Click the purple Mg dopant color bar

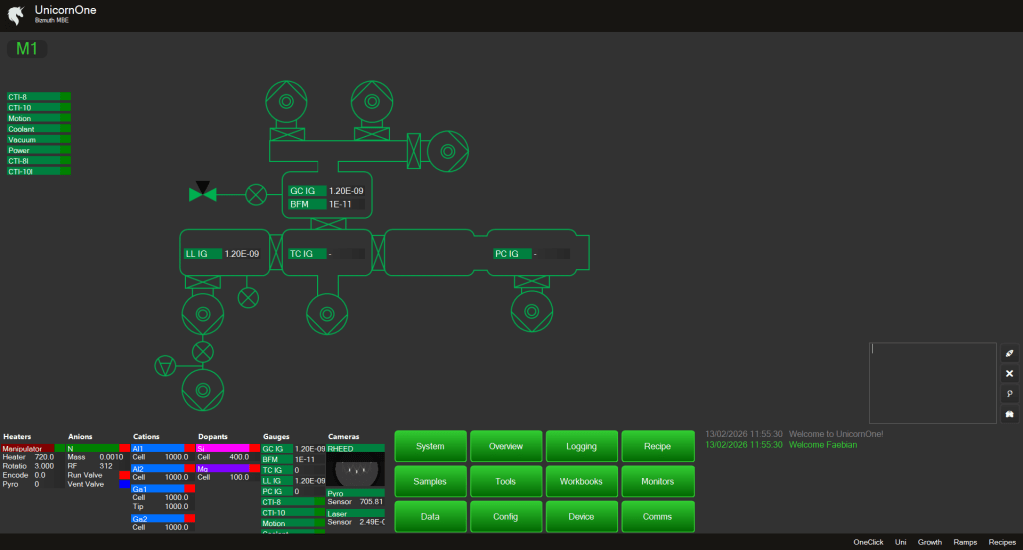[x=222, y=468]
